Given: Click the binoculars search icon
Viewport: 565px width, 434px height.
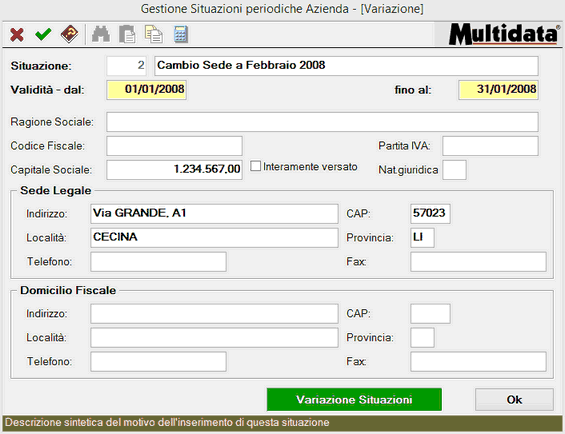Looking at the screenshot, I should 101,35.
